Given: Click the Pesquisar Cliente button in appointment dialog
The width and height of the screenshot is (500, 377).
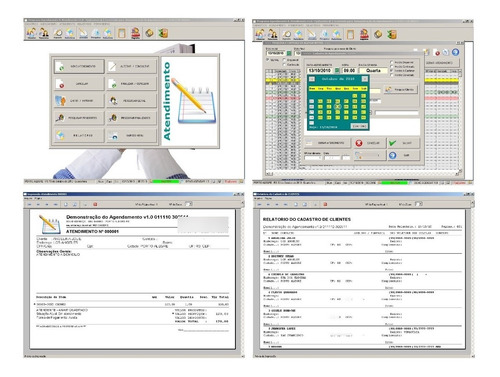Looking at the screenshot, I should (401, 89).
